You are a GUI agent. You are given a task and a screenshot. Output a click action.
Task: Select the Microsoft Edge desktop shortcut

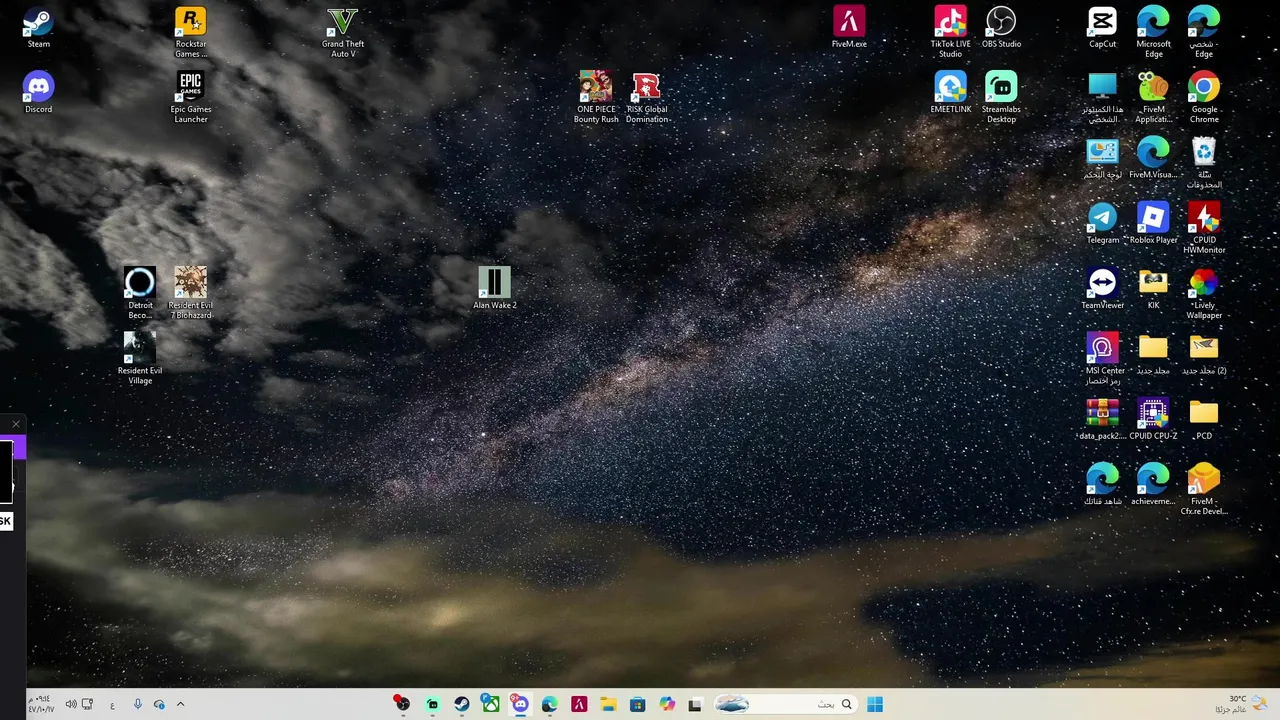click(1153, 33)
